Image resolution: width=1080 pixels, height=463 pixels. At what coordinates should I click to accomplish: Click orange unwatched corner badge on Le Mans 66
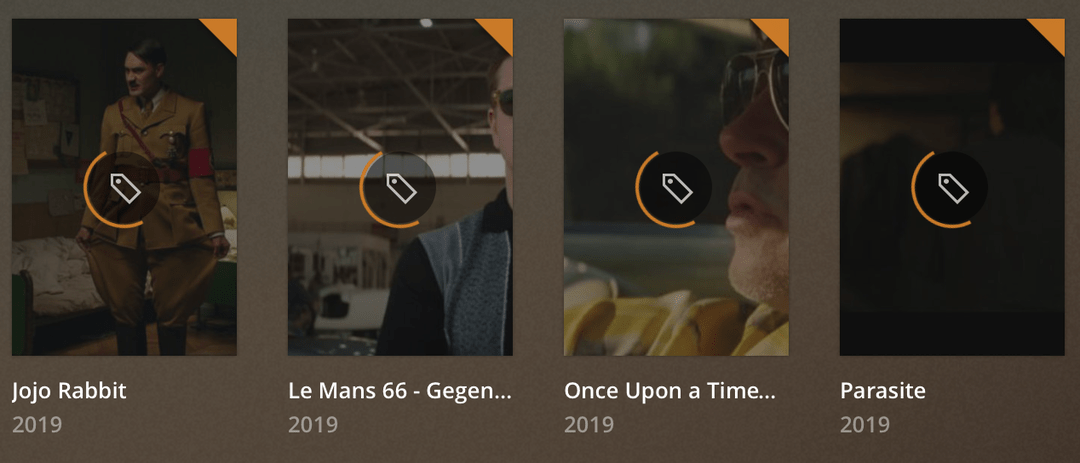tap(500, 31)
